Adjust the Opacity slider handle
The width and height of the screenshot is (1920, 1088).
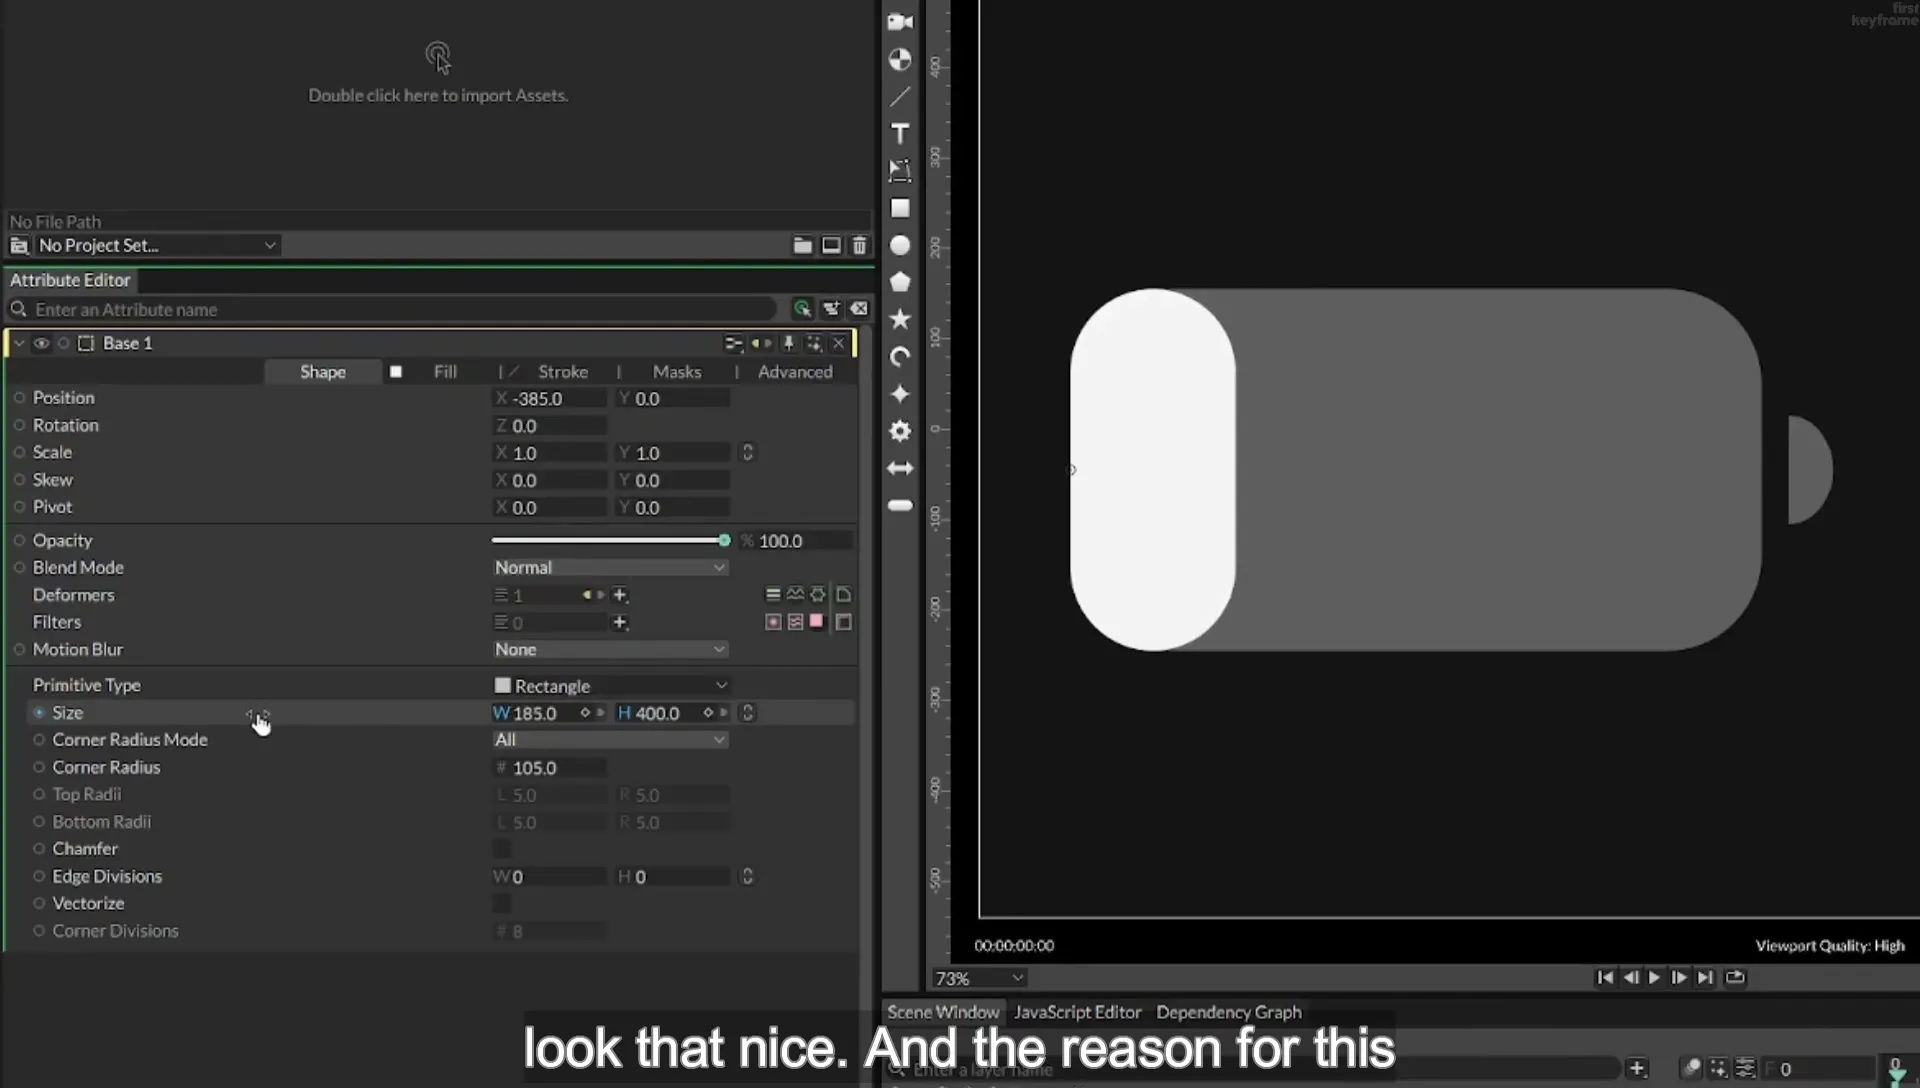click(x=724, y=540)
